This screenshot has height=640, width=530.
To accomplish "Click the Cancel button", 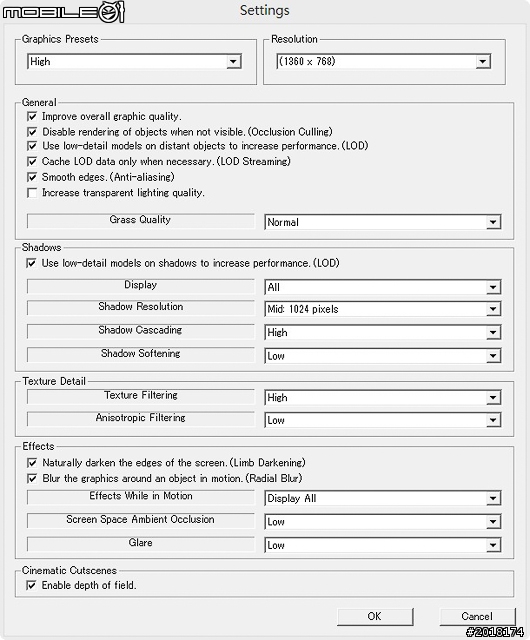I will 477,616.
